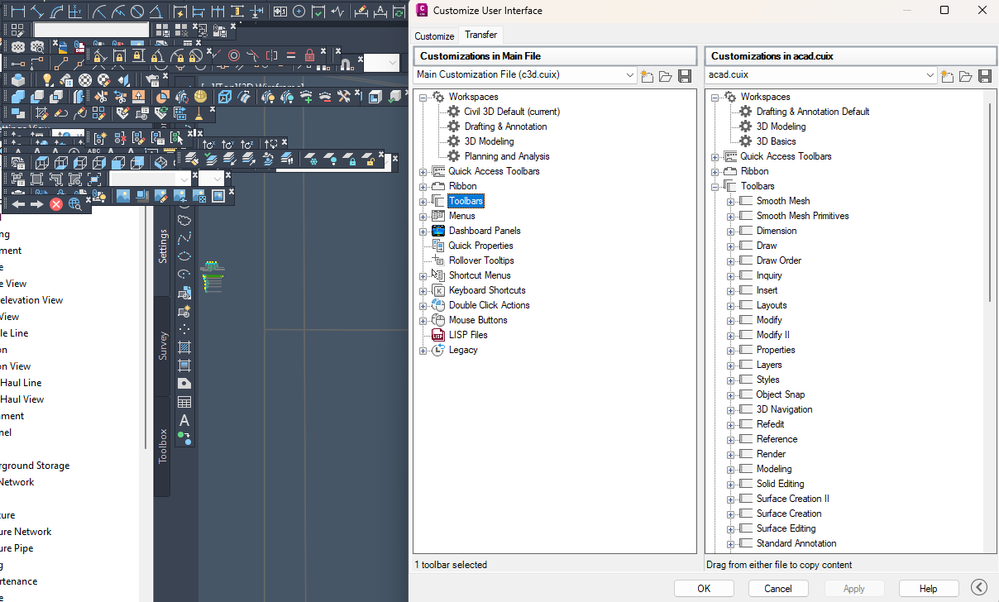Click the Point tool in Draw toolbar

[x=184, y=329]
